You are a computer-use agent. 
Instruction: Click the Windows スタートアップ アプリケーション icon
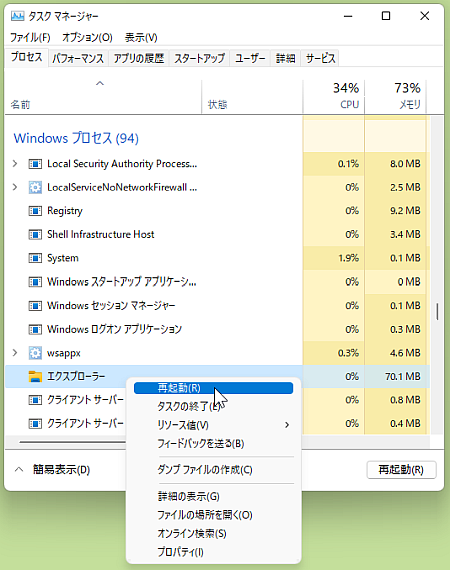point(35,282)
